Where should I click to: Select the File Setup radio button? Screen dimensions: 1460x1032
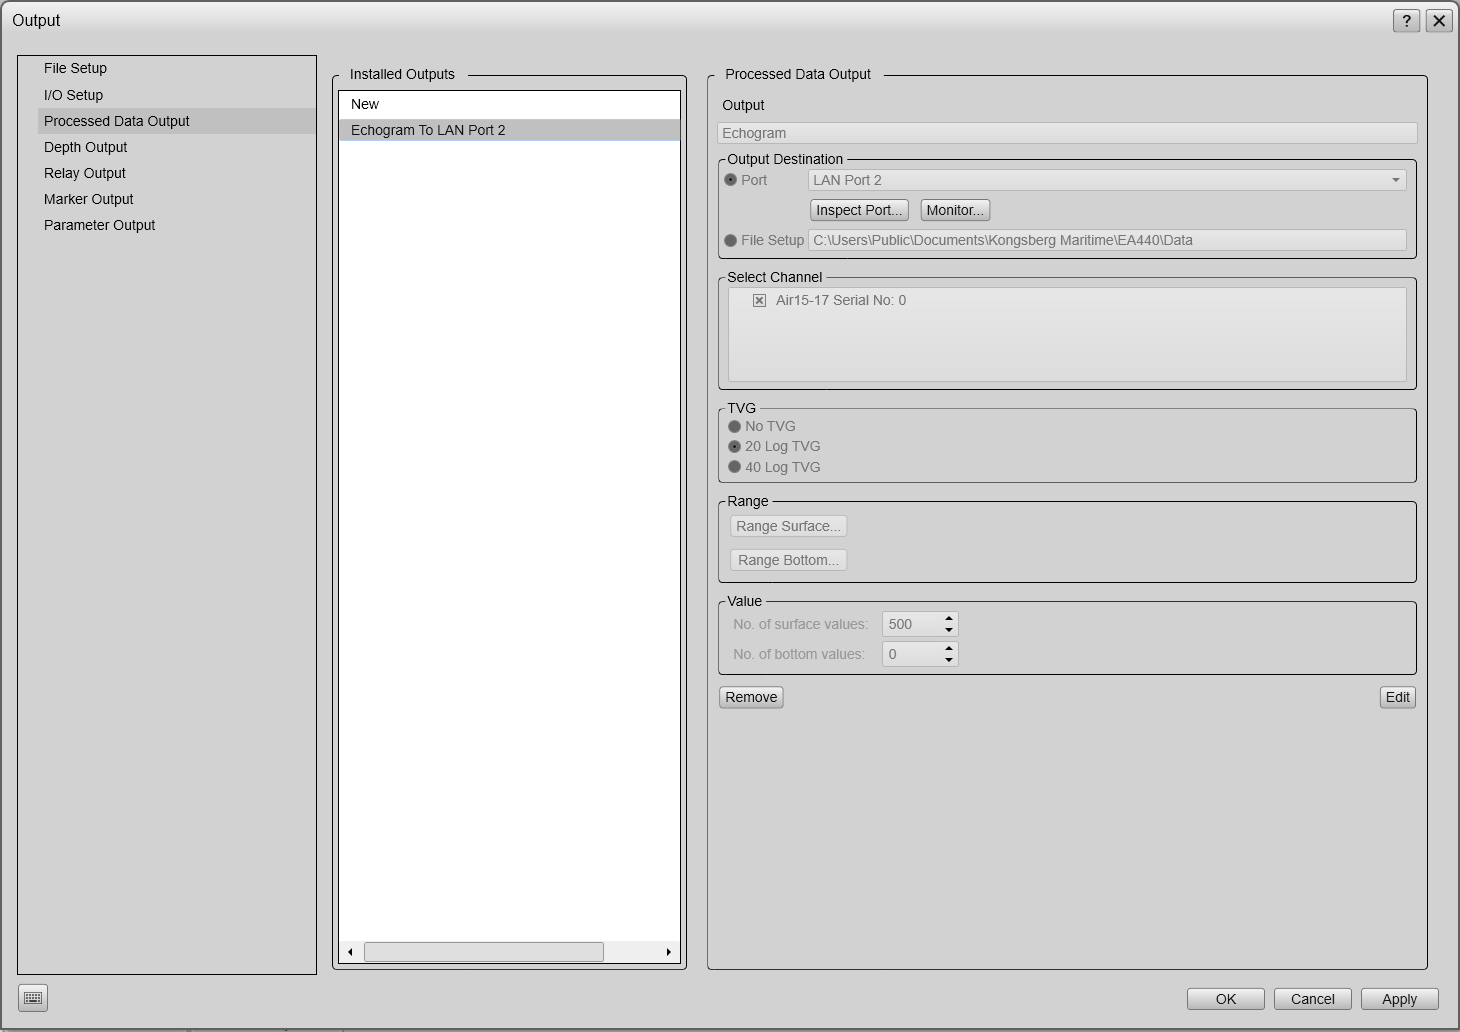[730, 240]
